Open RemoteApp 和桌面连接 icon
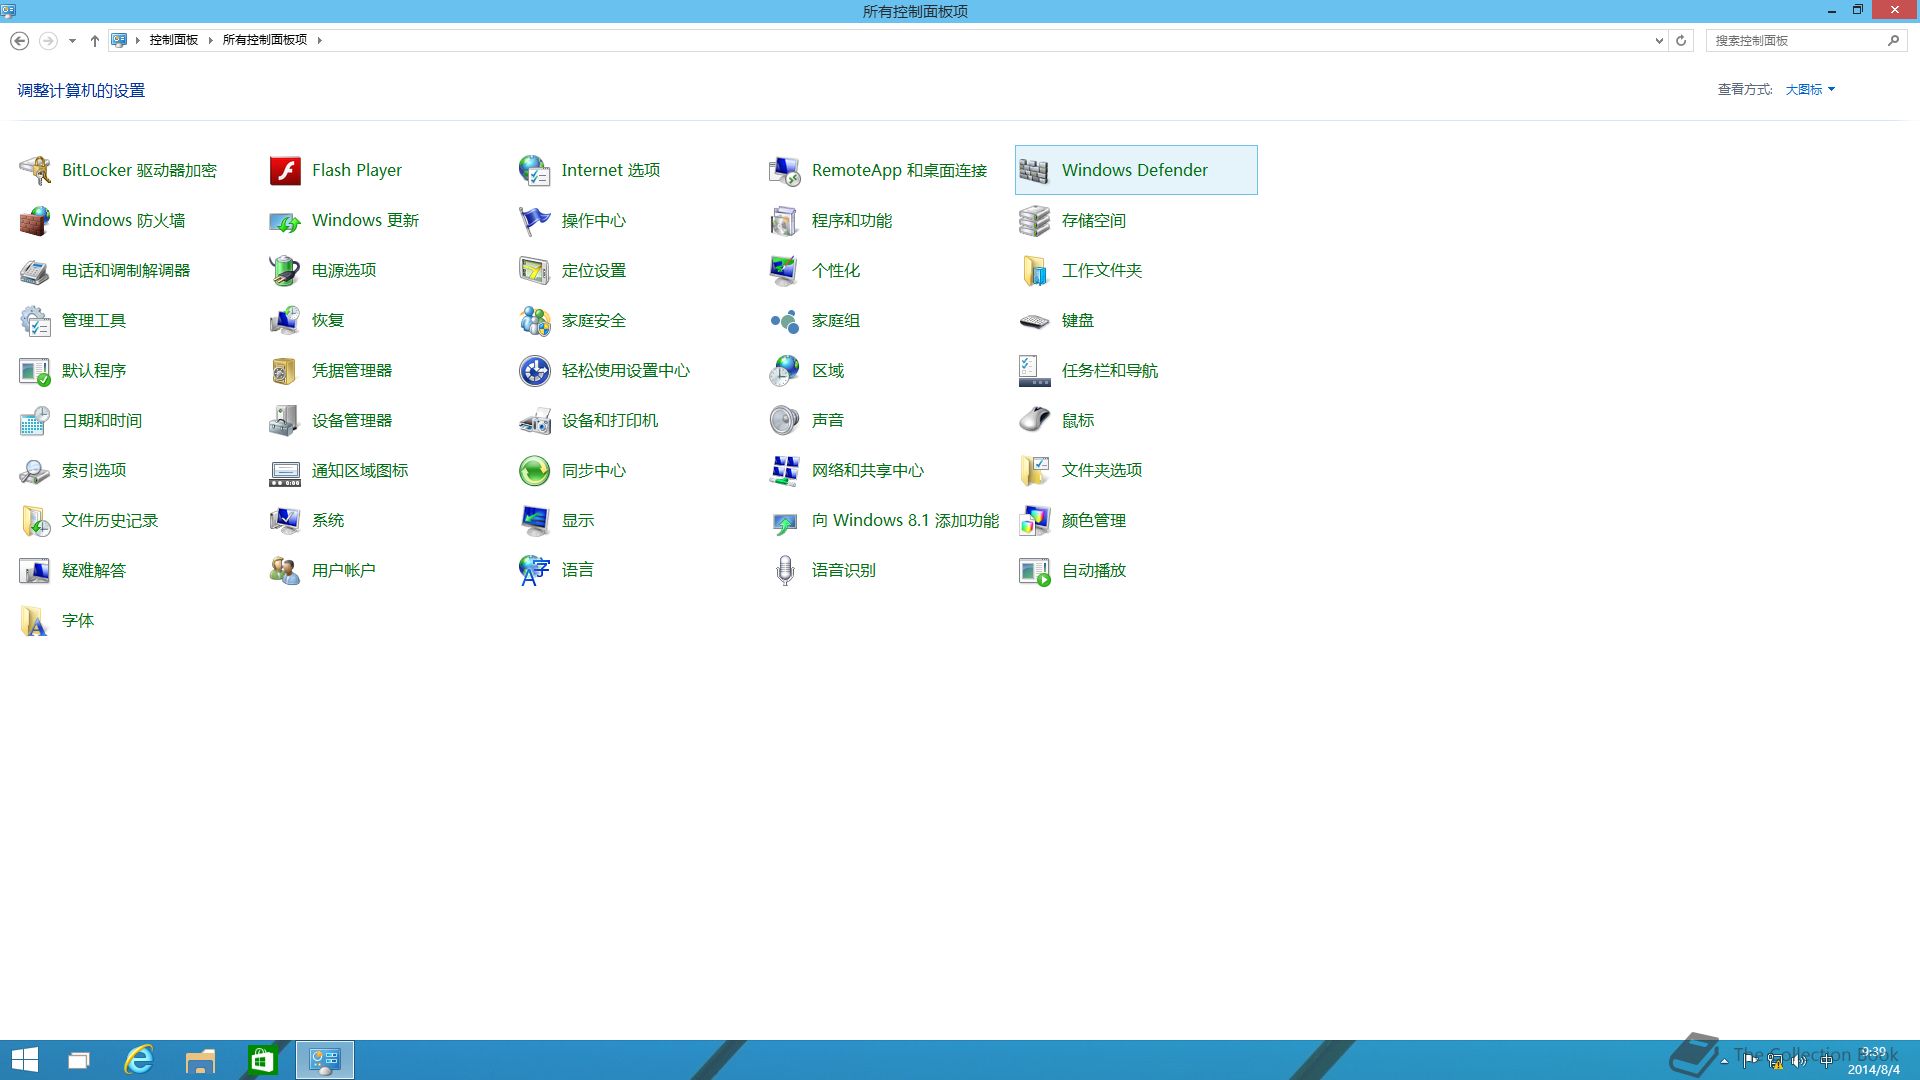The width and height of the screenshot is (1920, 1080). [x=785, y=170]
